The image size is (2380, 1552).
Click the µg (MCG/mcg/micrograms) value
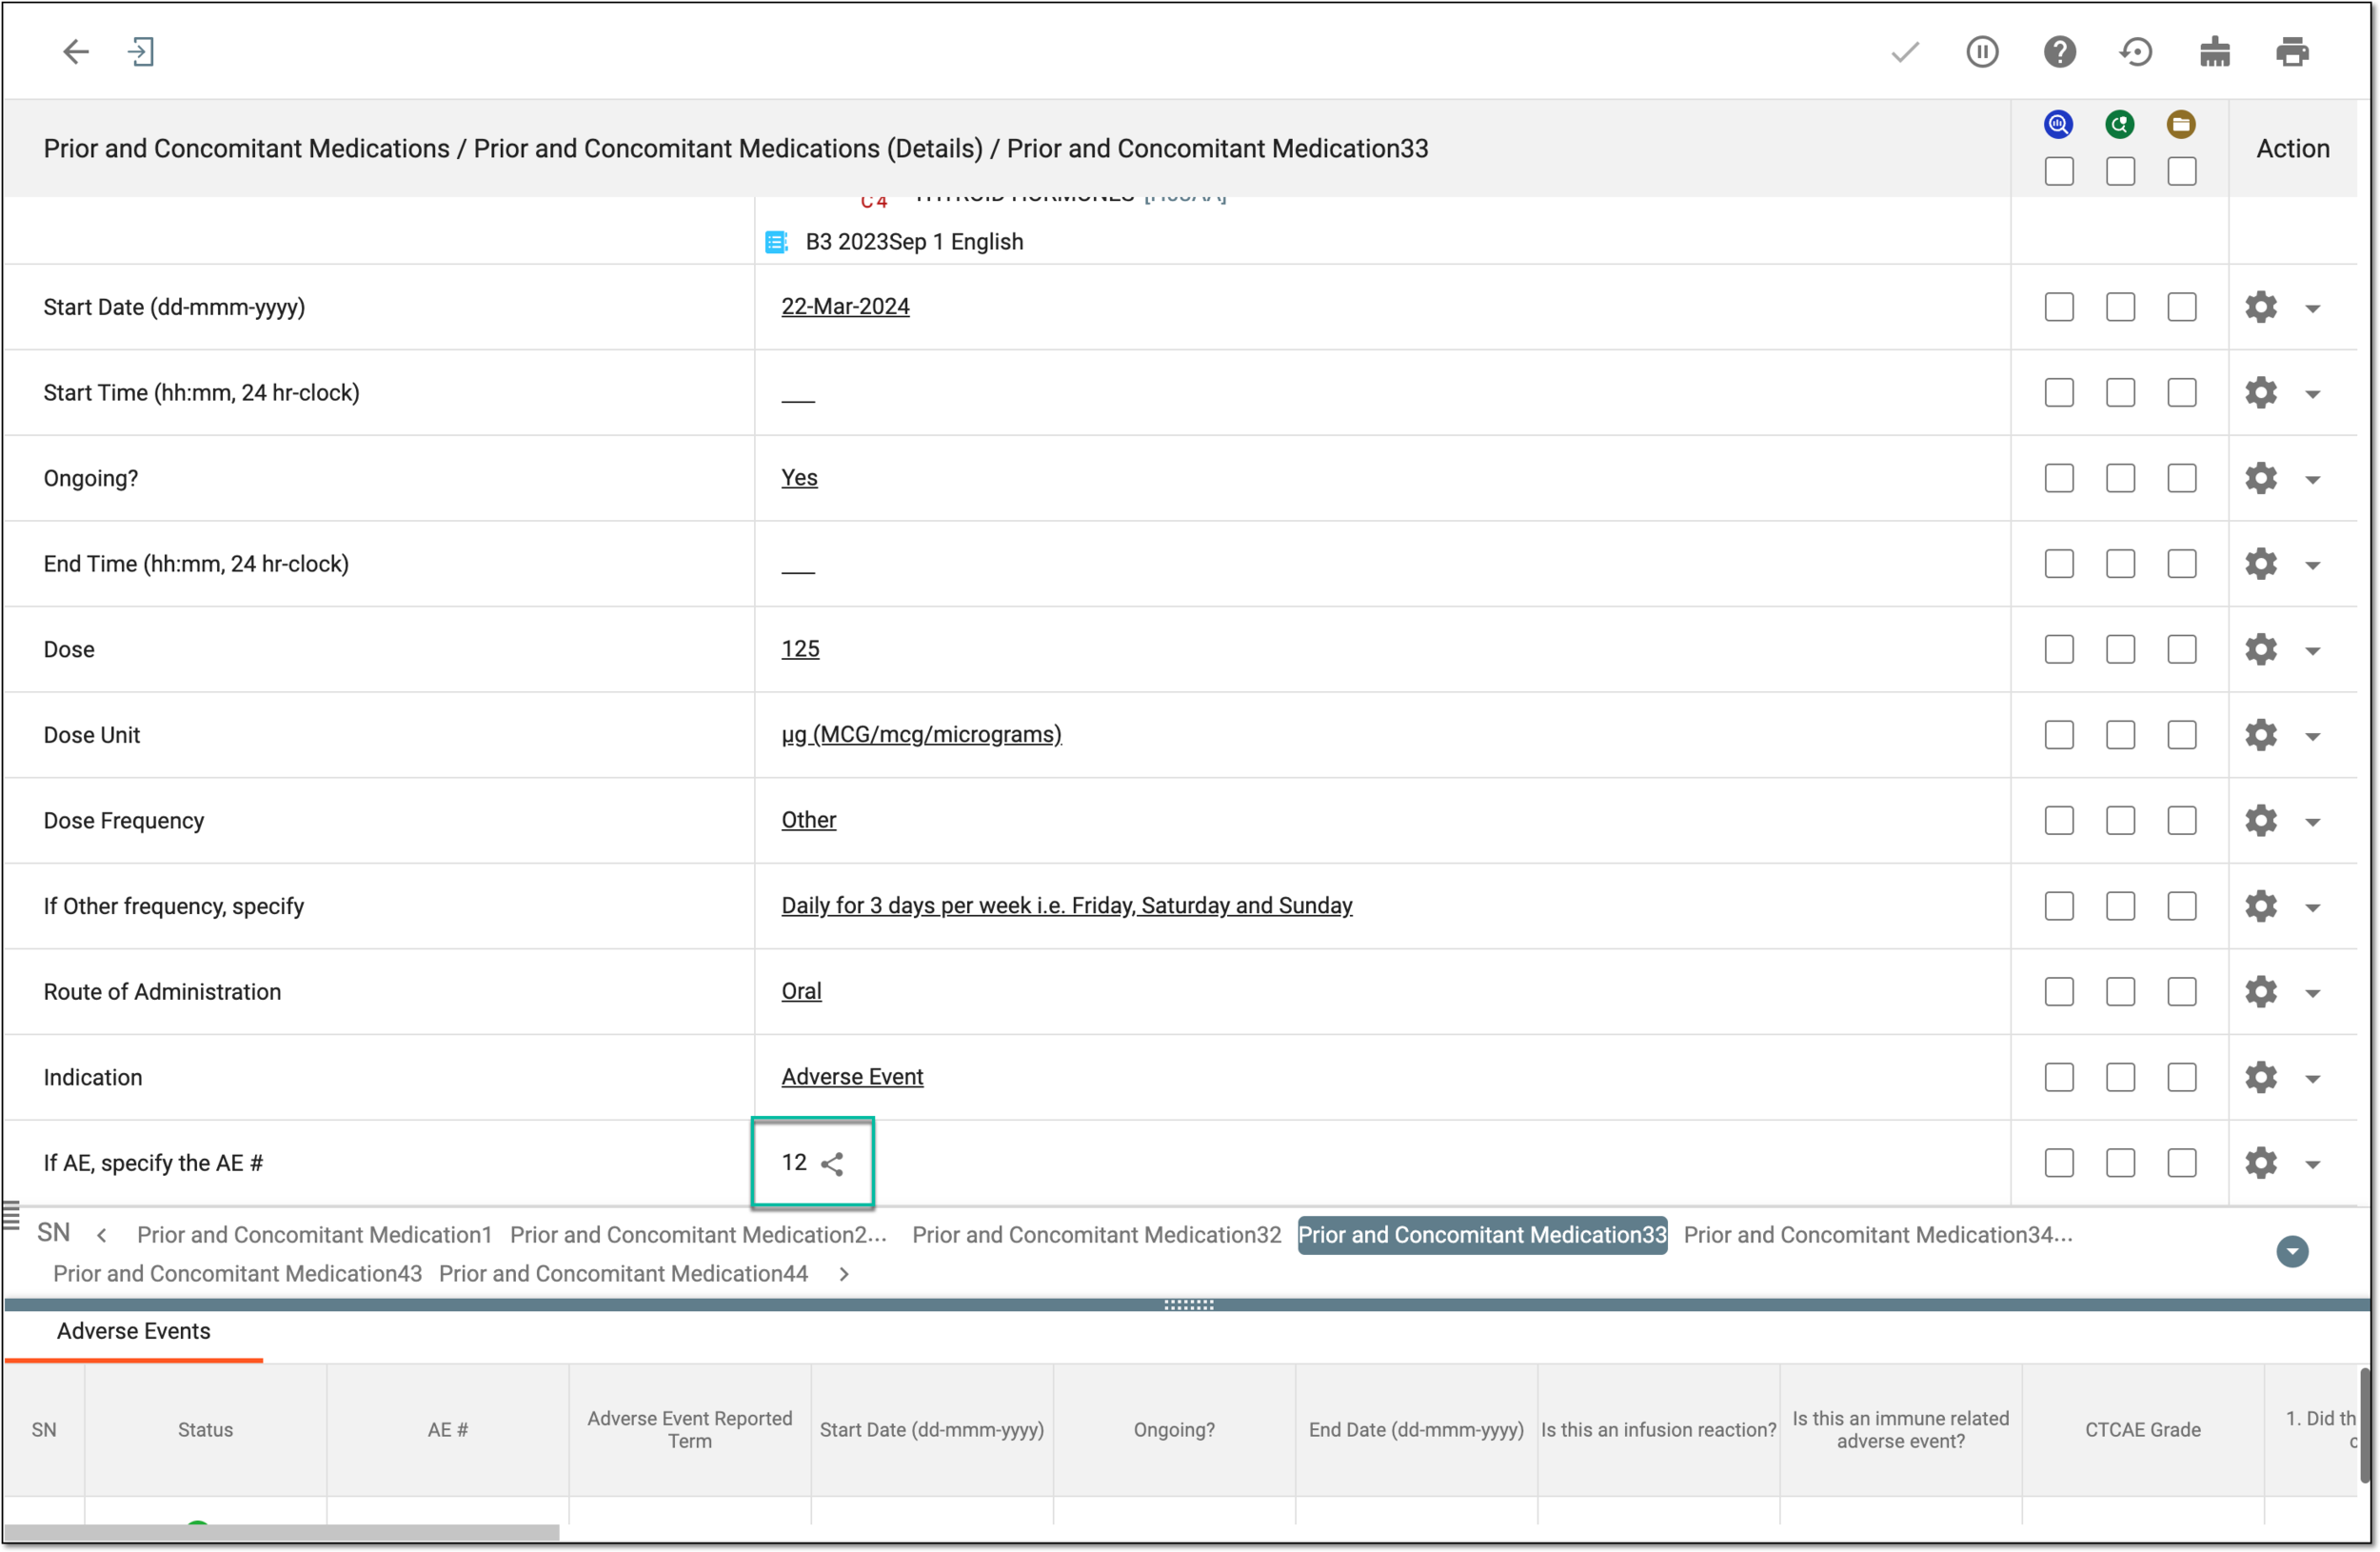(921, 735)
